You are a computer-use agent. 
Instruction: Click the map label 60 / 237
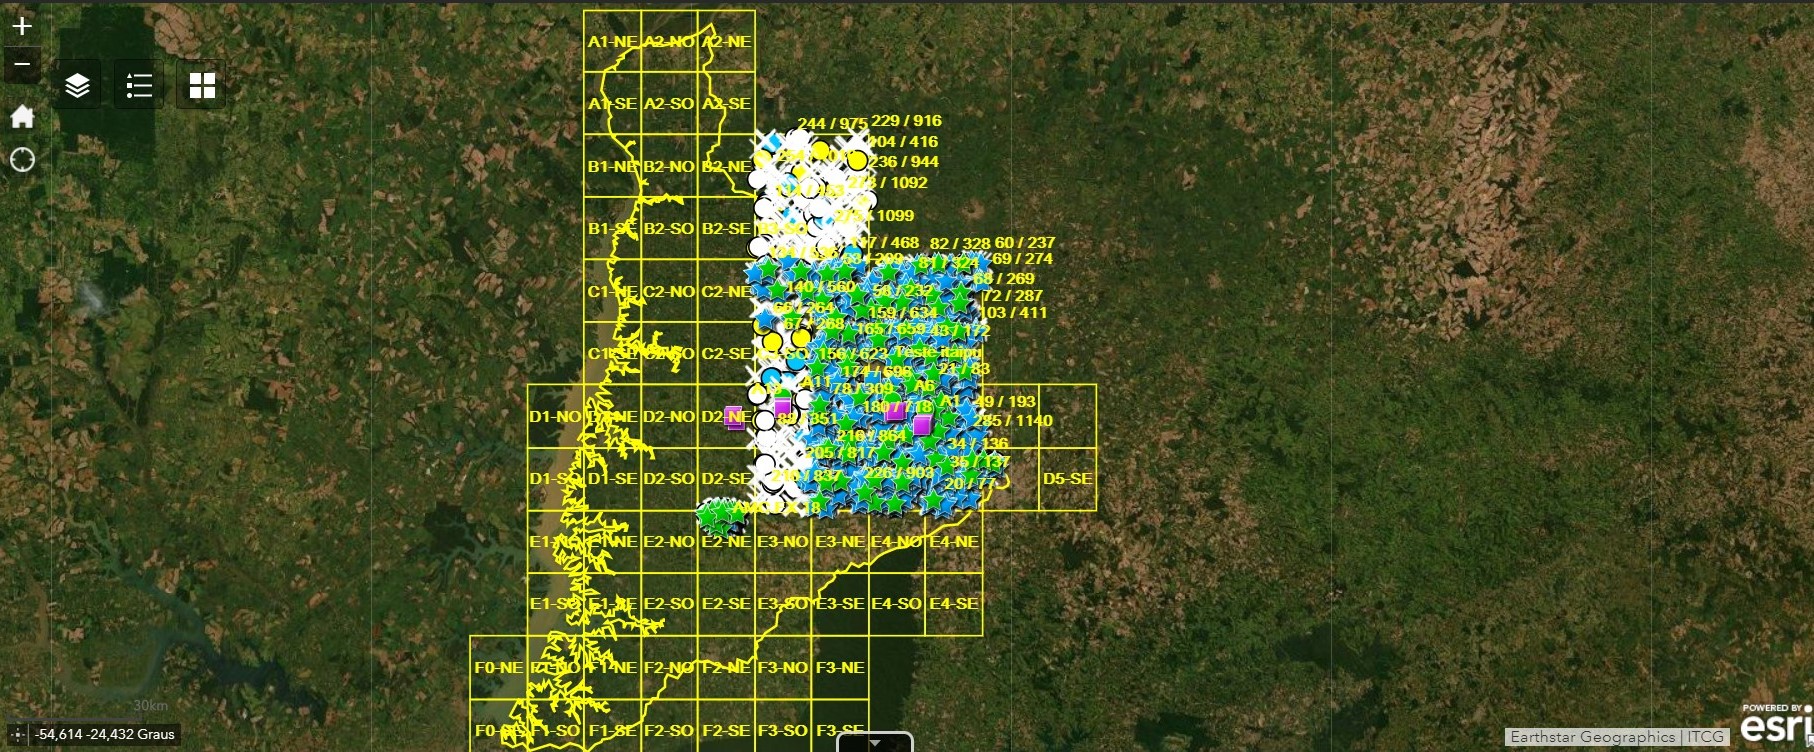tap(1025, 242)
